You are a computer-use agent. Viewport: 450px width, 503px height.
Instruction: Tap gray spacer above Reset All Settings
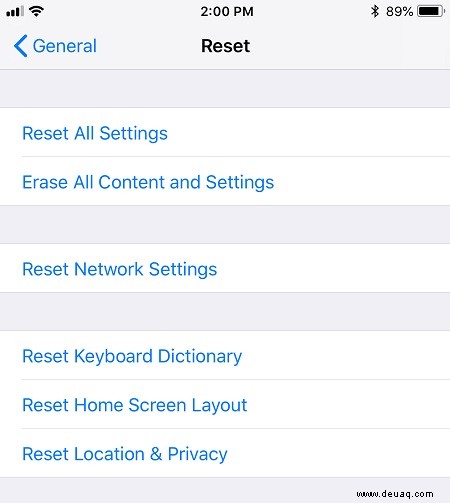[225, 89]
